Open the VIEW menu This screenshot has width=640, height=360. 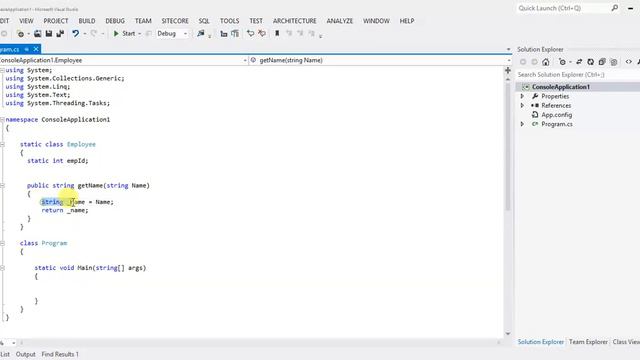(x=26, y=21)
